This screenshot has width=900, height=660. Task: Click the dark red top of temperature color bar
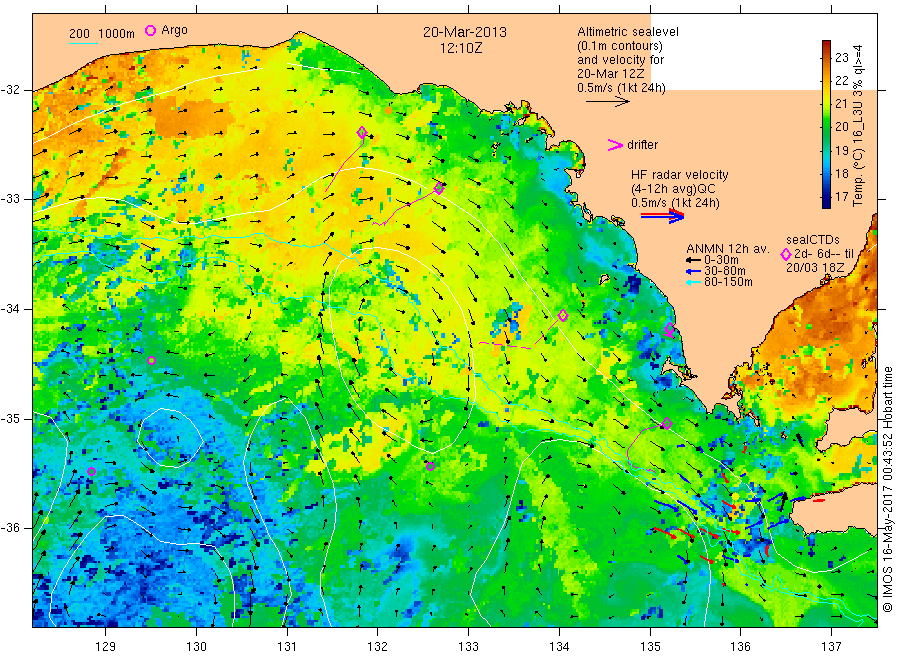[826, 45]
